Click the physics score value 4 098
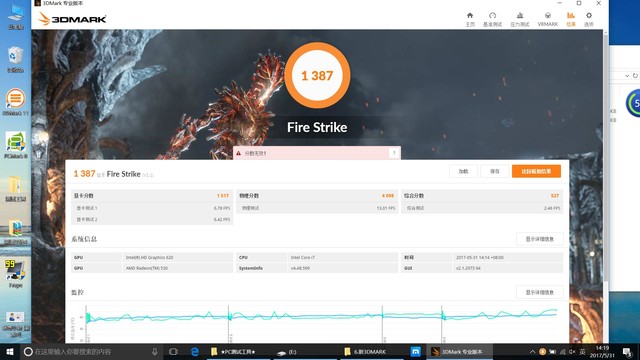Image resolution: width=640 pixels, height=360 pixels. 388,196
